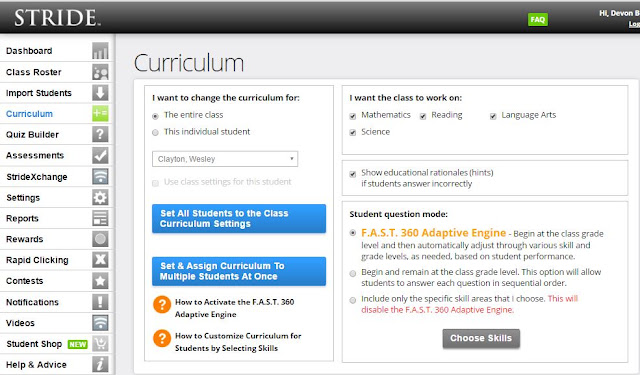The image size is (640, 375).
Task: Click Set All Students to Class Curriculum Settings
Action: pyautogui.click(x=239, y=219)
